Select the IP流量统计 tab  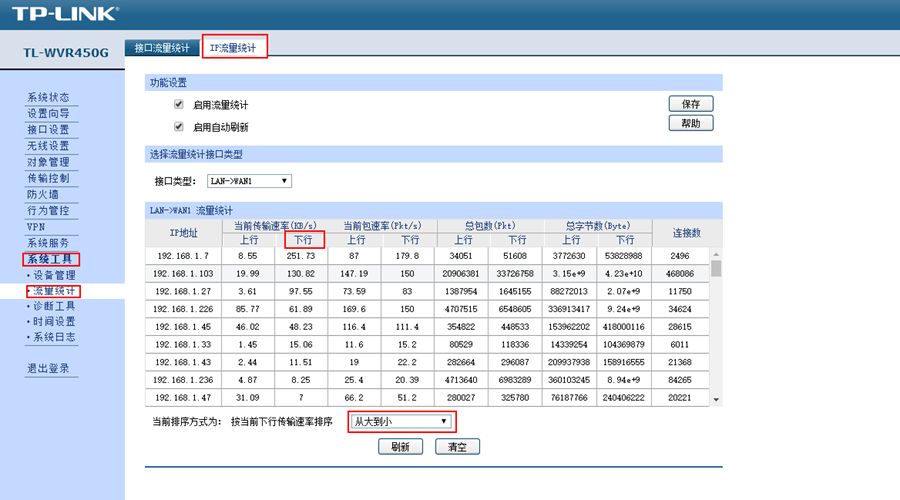(234, 47)
